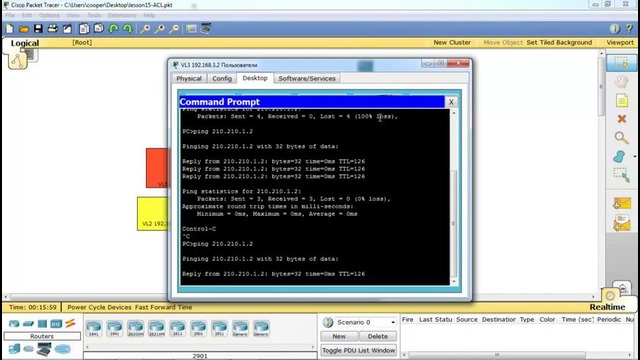Image resolution: width=640 pixels, height=360 pixels.
Task: Click the Viewport button
Action: [x=620, y=42]
